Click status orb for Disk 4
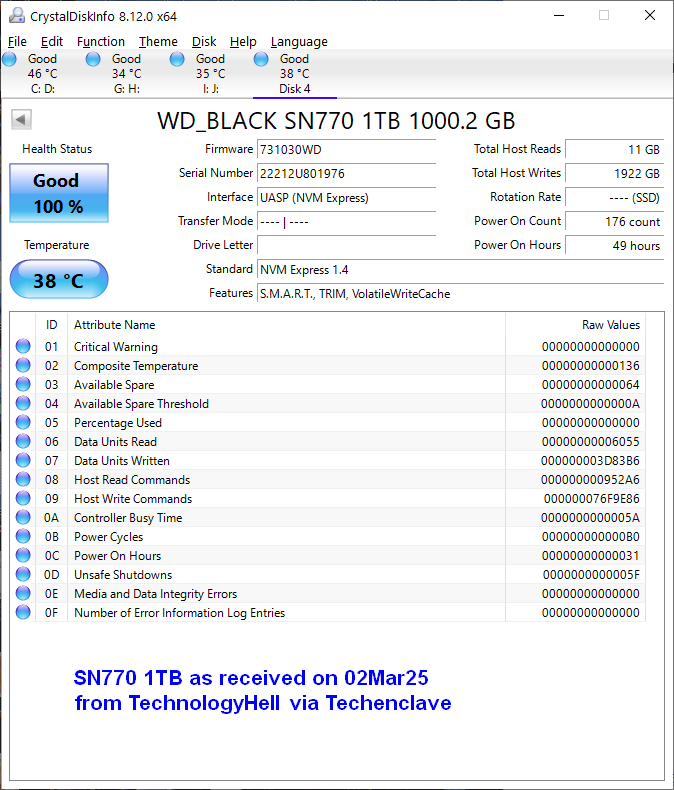 261,59
